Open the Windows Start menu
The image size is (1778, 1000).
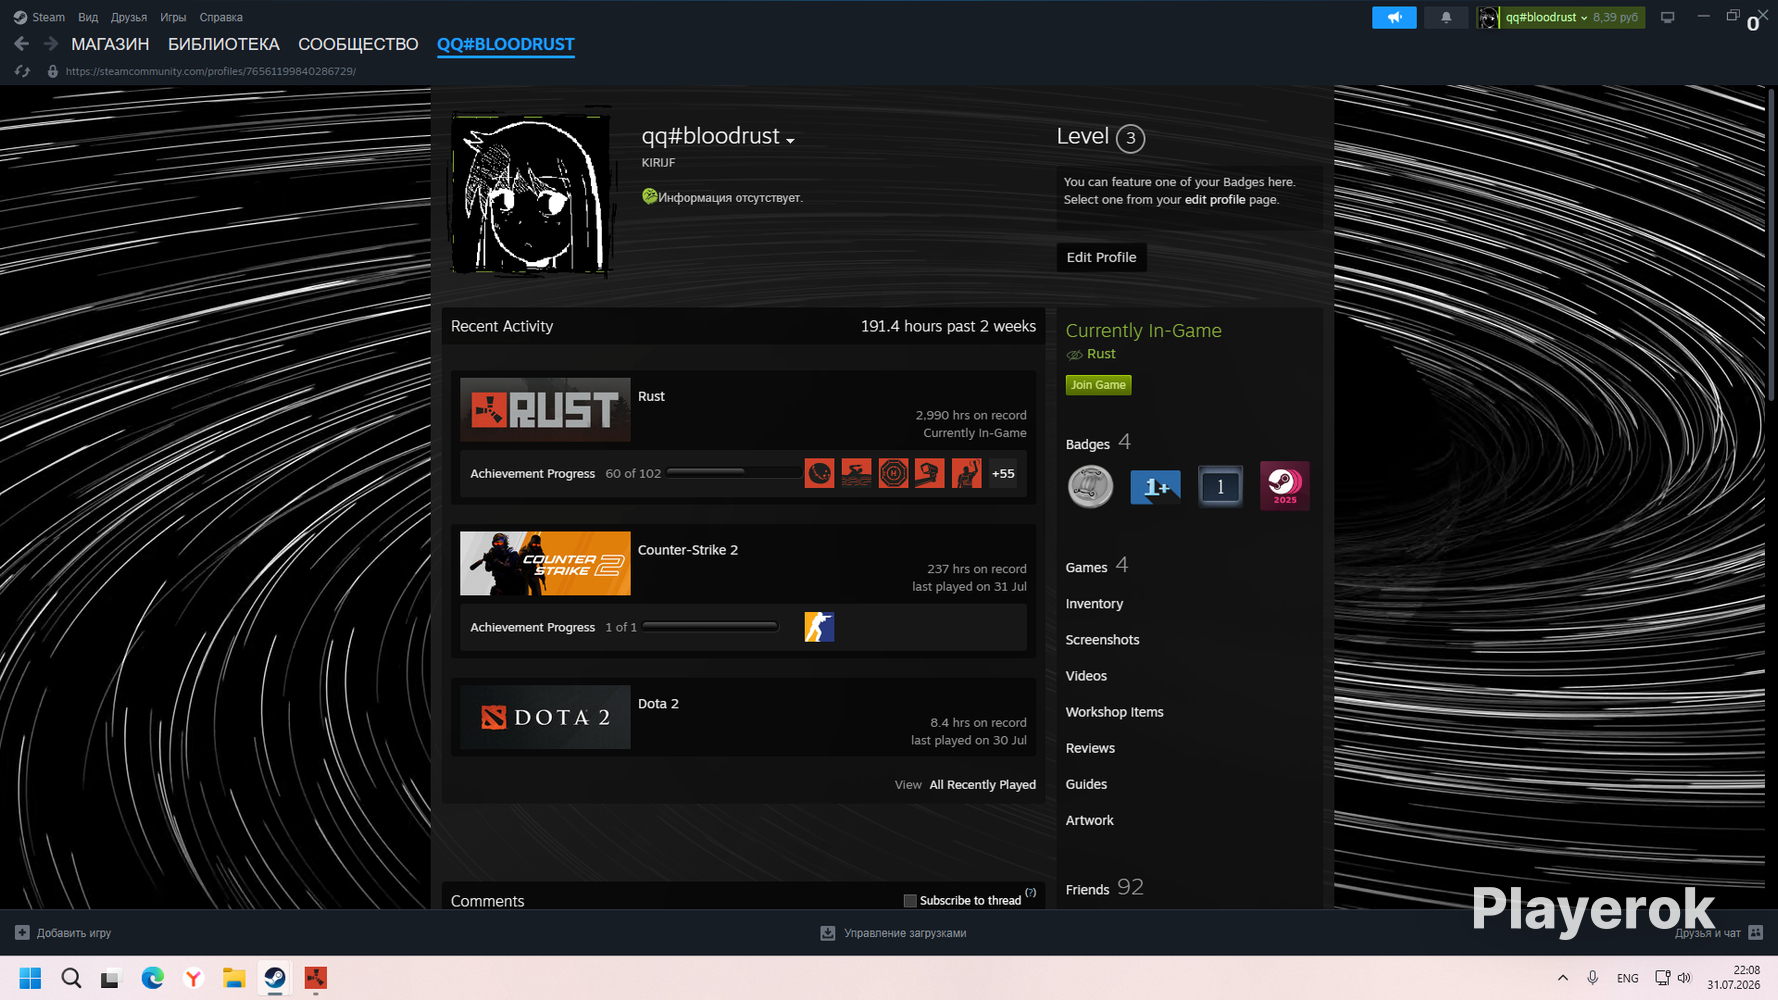[x=30, y=978]
